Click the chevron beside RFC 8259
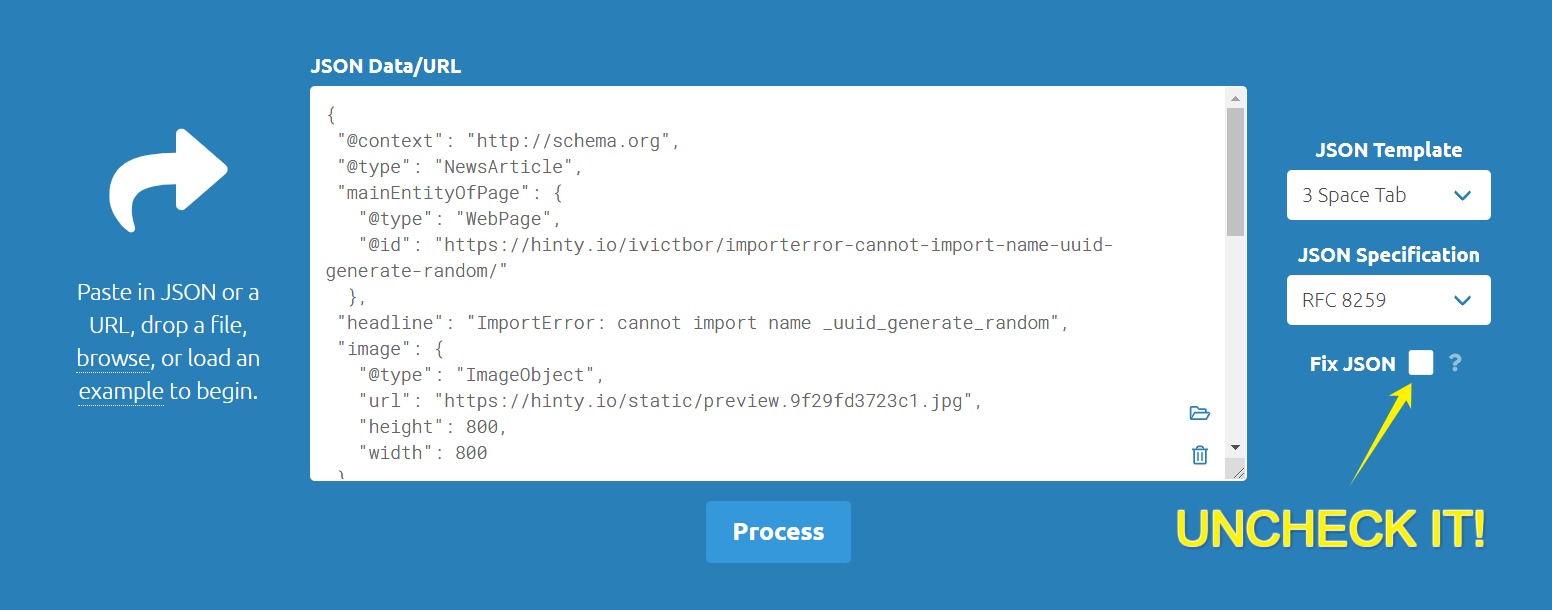1552x610 pixels. click(x=1462, y=301)
